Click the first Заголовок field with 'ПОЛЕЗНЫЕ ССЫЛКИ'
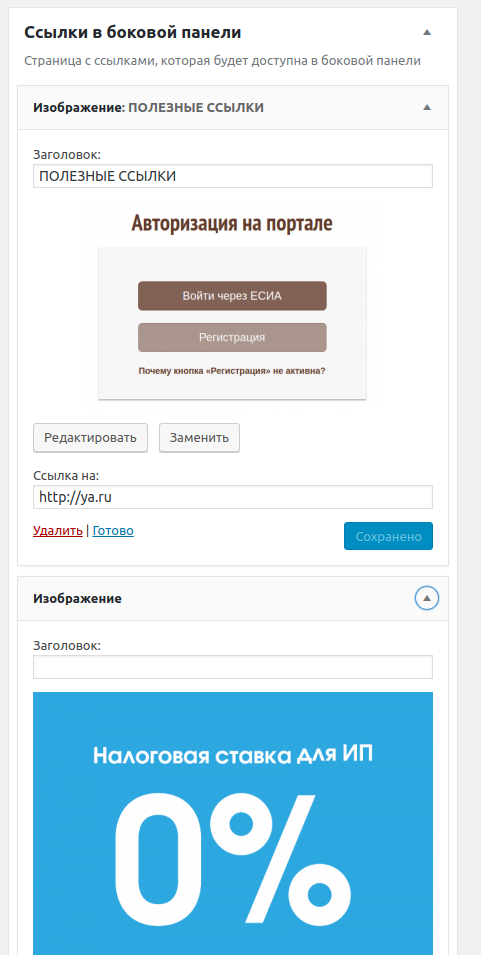This screenshot has height=955, width=481. tap(233, 176)
